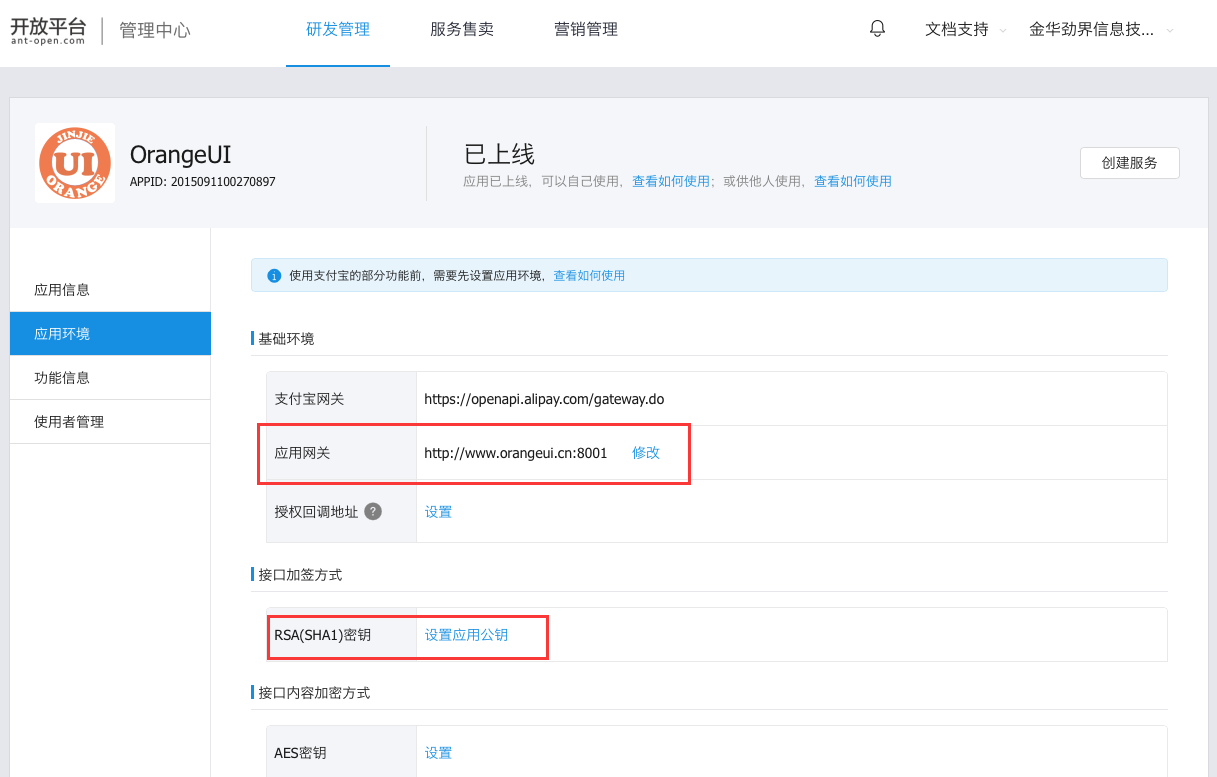Open the 服务售卖 tab
This screenshot has height=777, width=1217.
coord(461,30)
